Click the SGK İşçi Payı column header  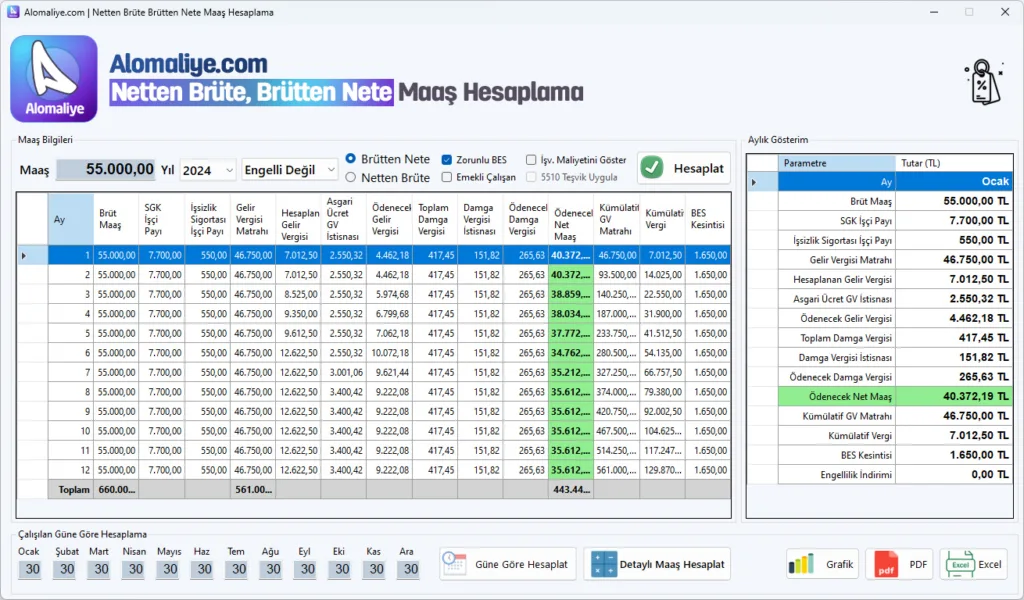coord(161,219)
